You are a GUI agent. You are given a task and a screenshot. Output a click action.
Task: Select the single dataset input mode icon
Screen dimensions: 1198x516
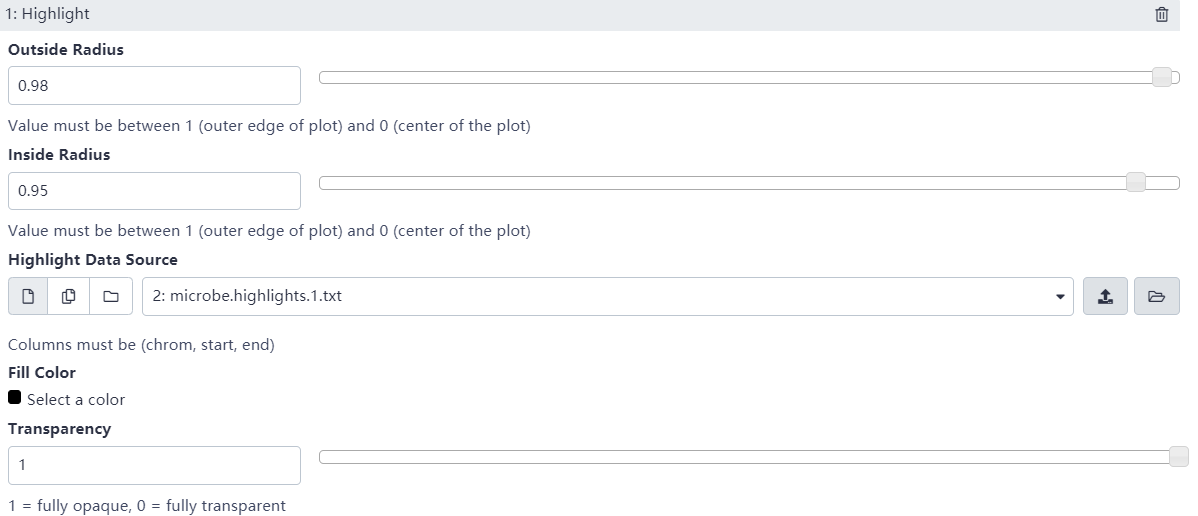pos(28,296)
